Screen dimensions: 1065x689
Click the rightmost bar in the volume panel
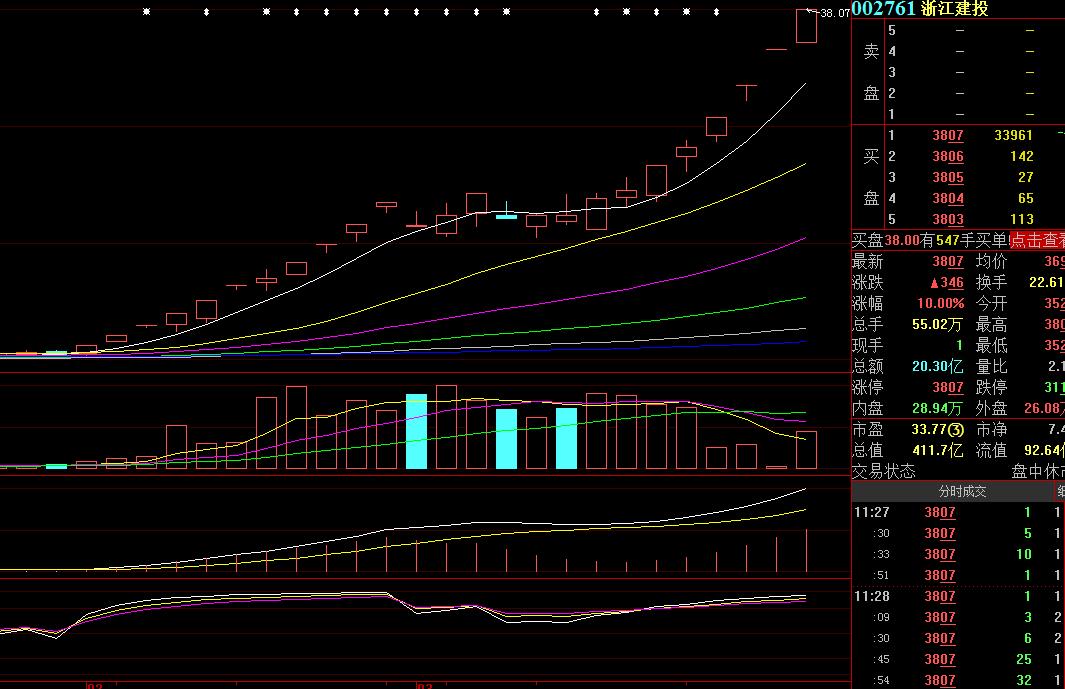click(x=806, y=450)
